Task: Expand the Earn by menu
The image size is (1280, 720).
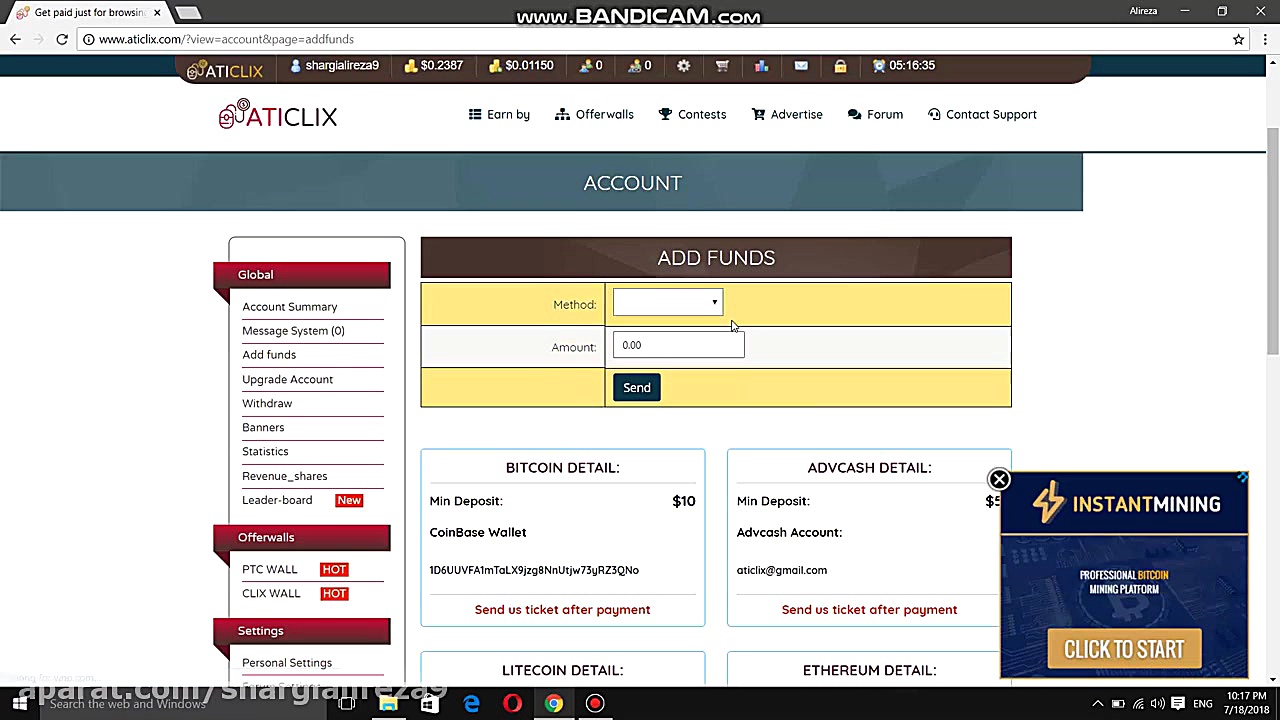Action: (499, 115)
